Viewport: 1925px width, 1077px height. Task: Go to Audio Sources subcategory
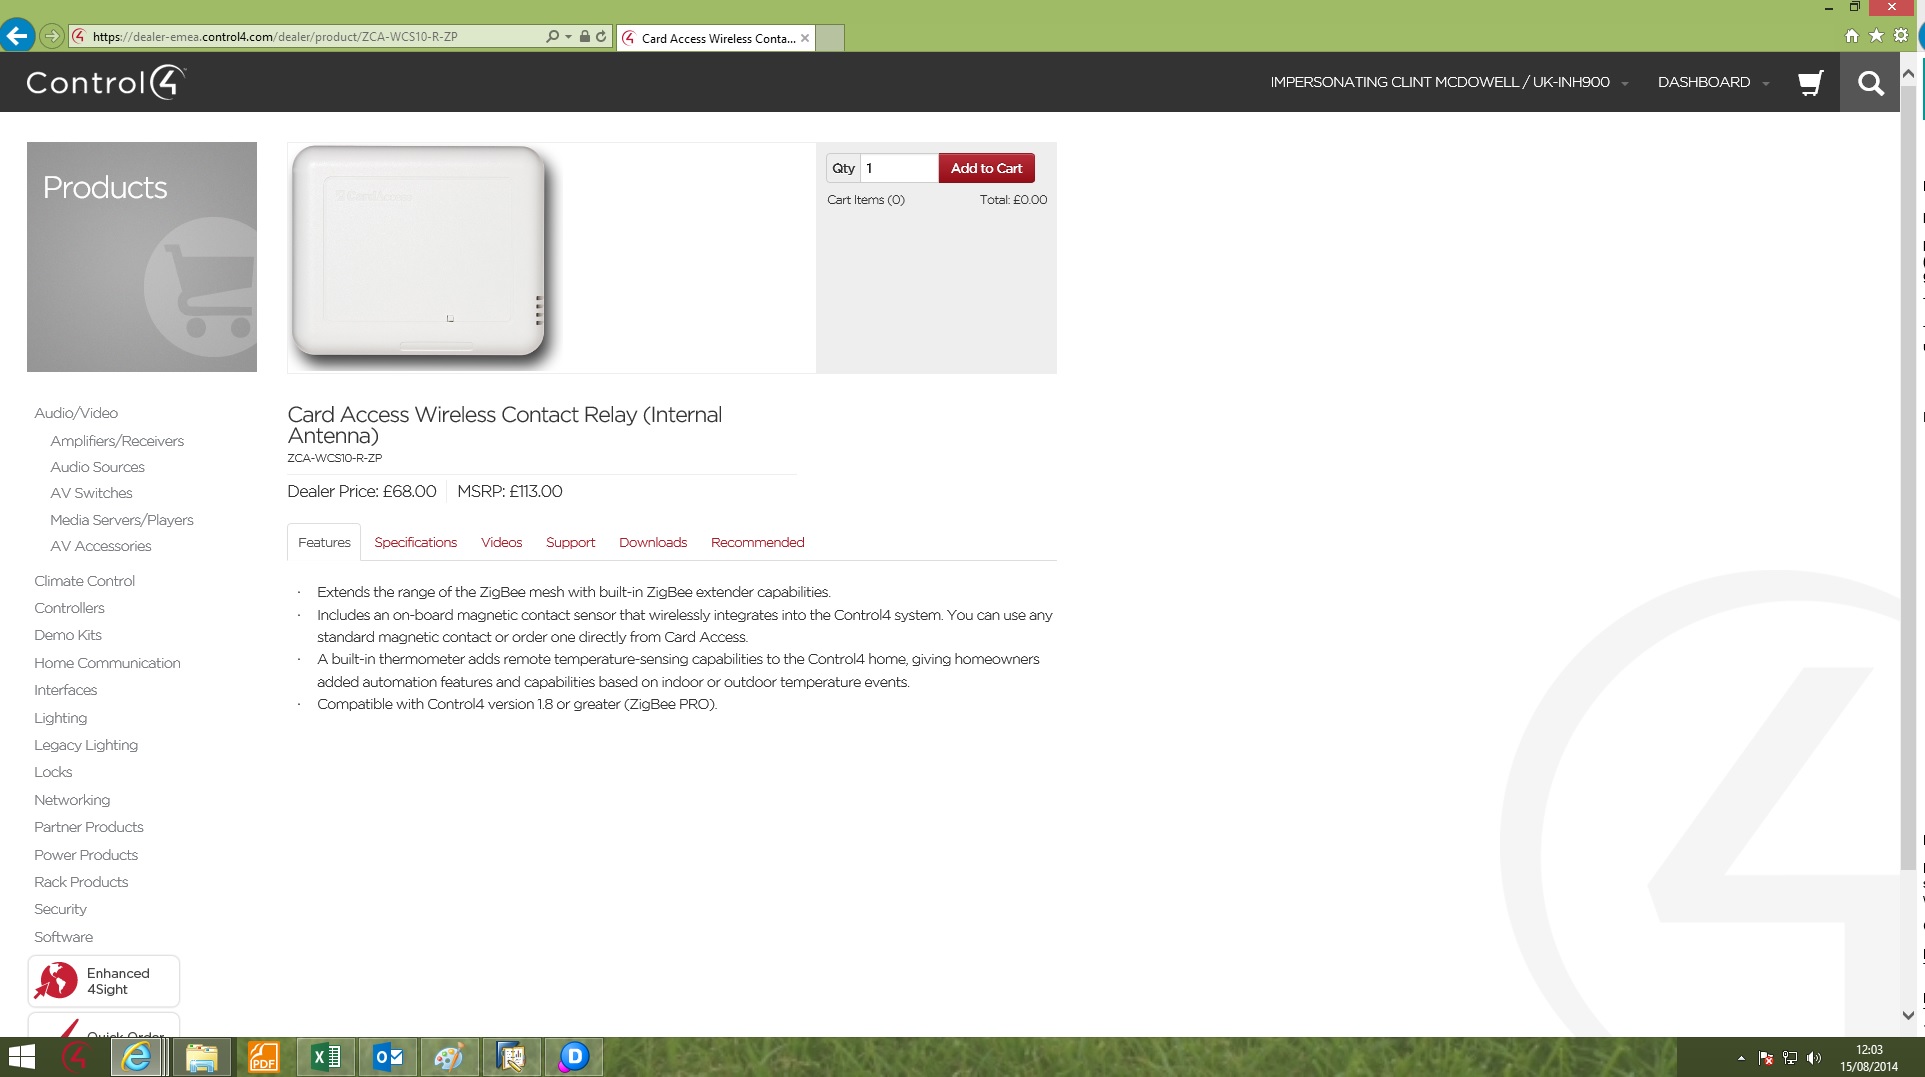click(97, 467)
